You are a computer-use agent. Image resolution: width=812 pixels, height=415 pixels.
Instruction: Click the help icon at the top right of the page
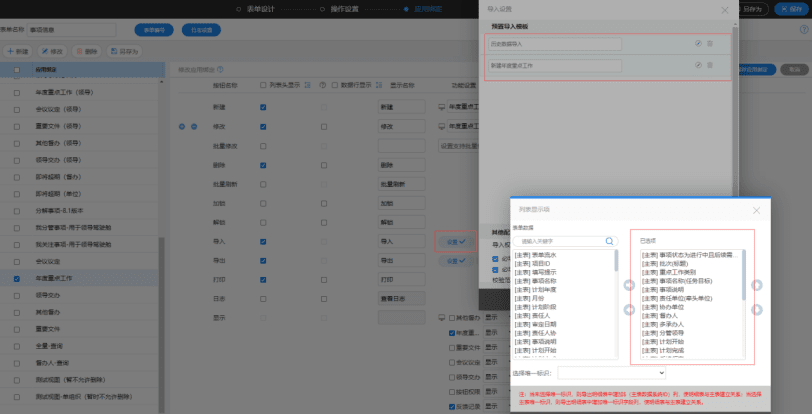[x=804, y=30]
